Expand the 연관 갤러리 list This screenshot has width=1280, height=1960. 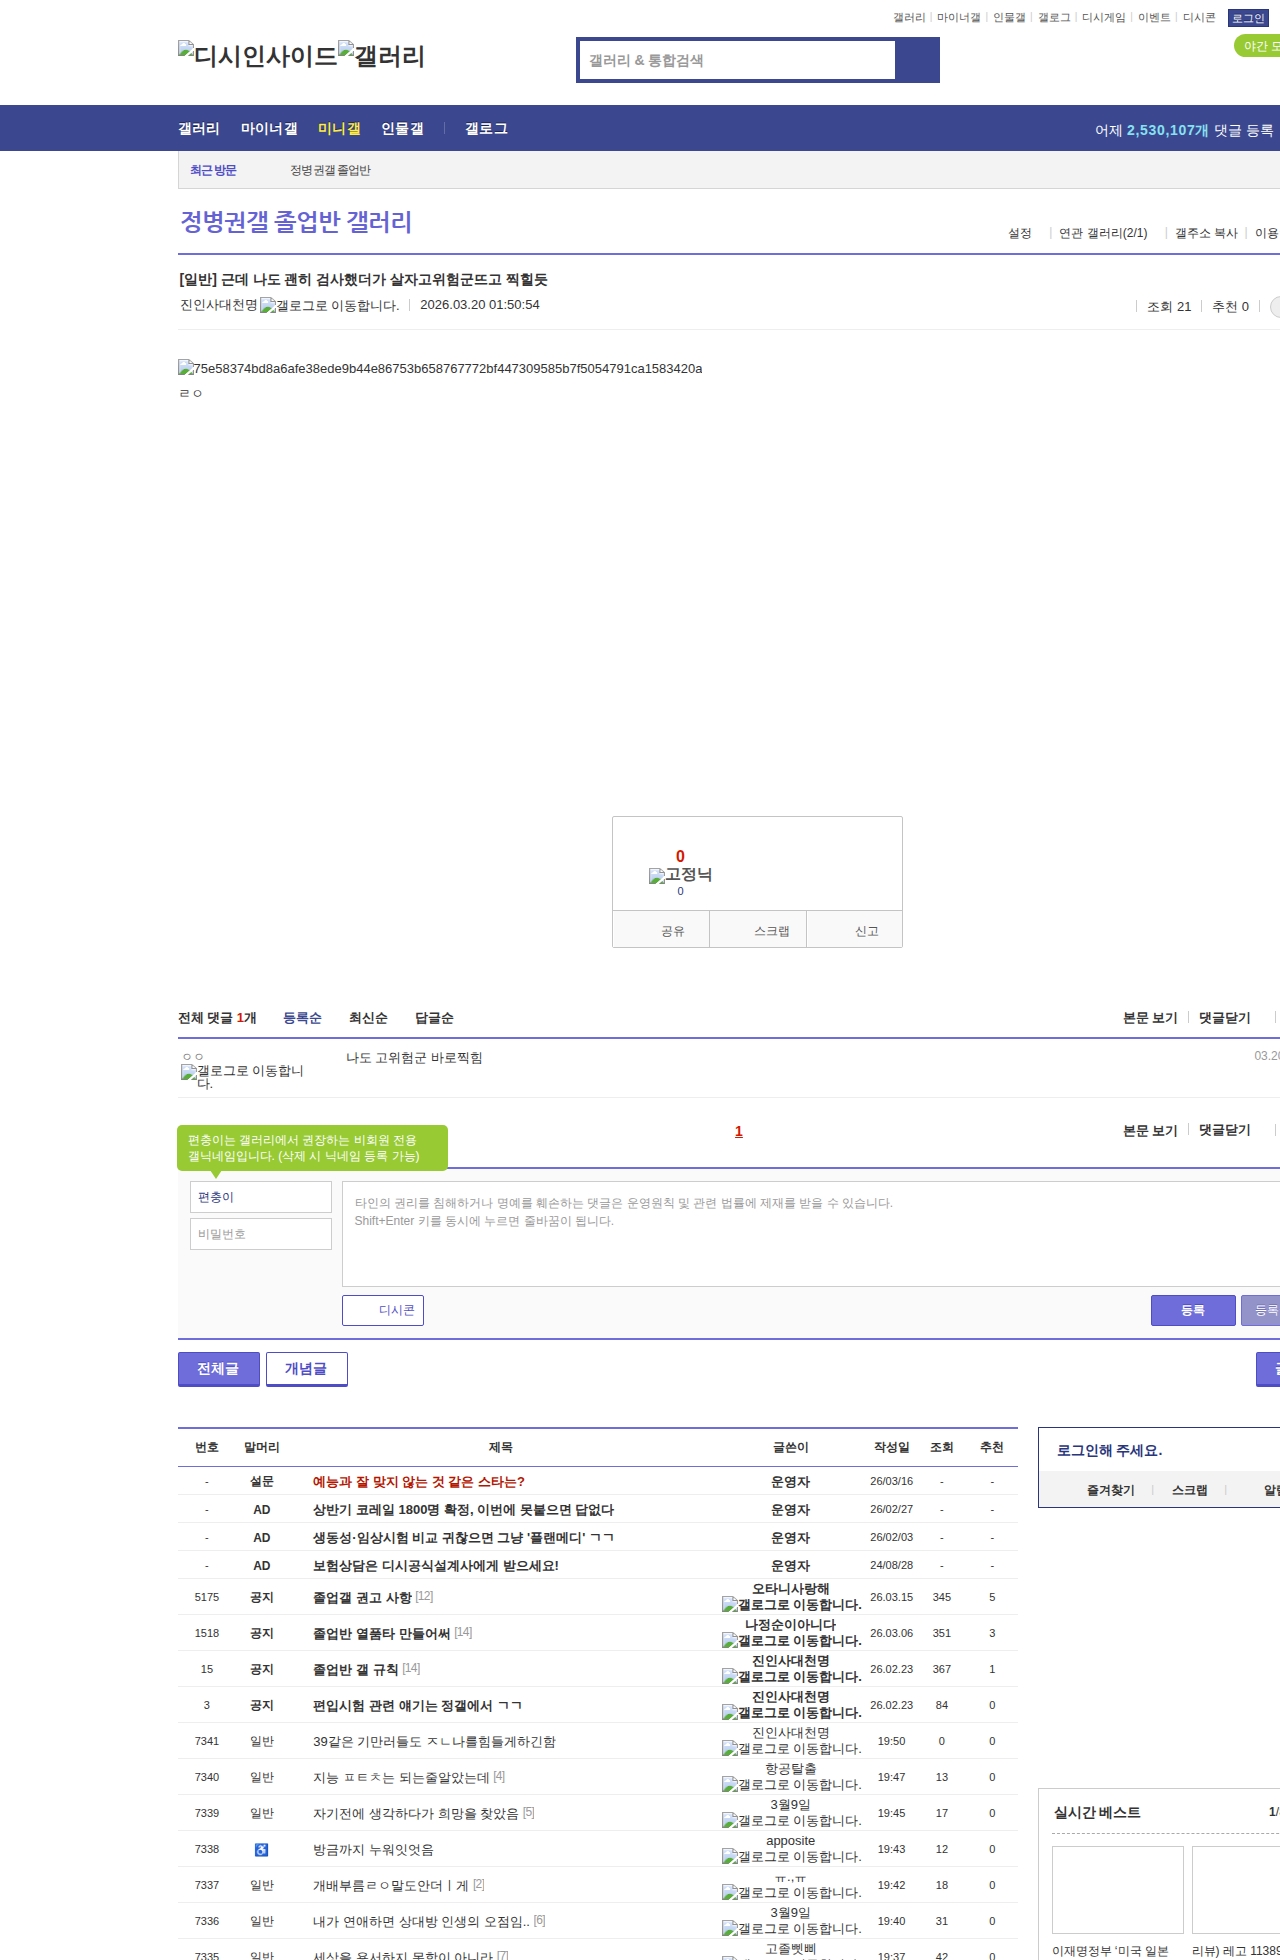coord(1103,233)
